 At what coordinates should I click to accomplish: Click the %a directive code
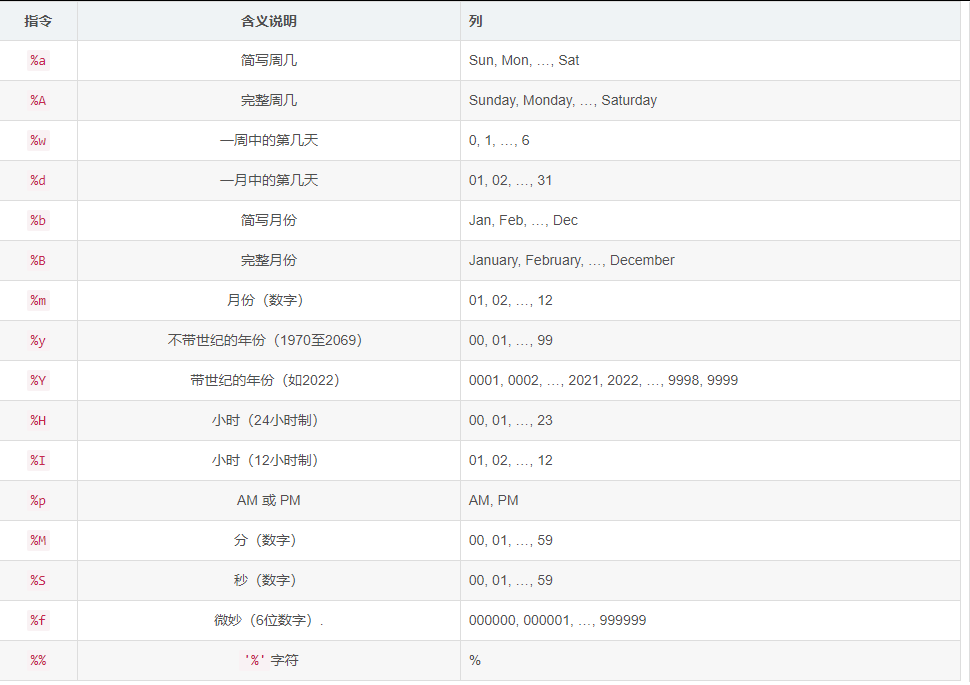tap(38, 60)
